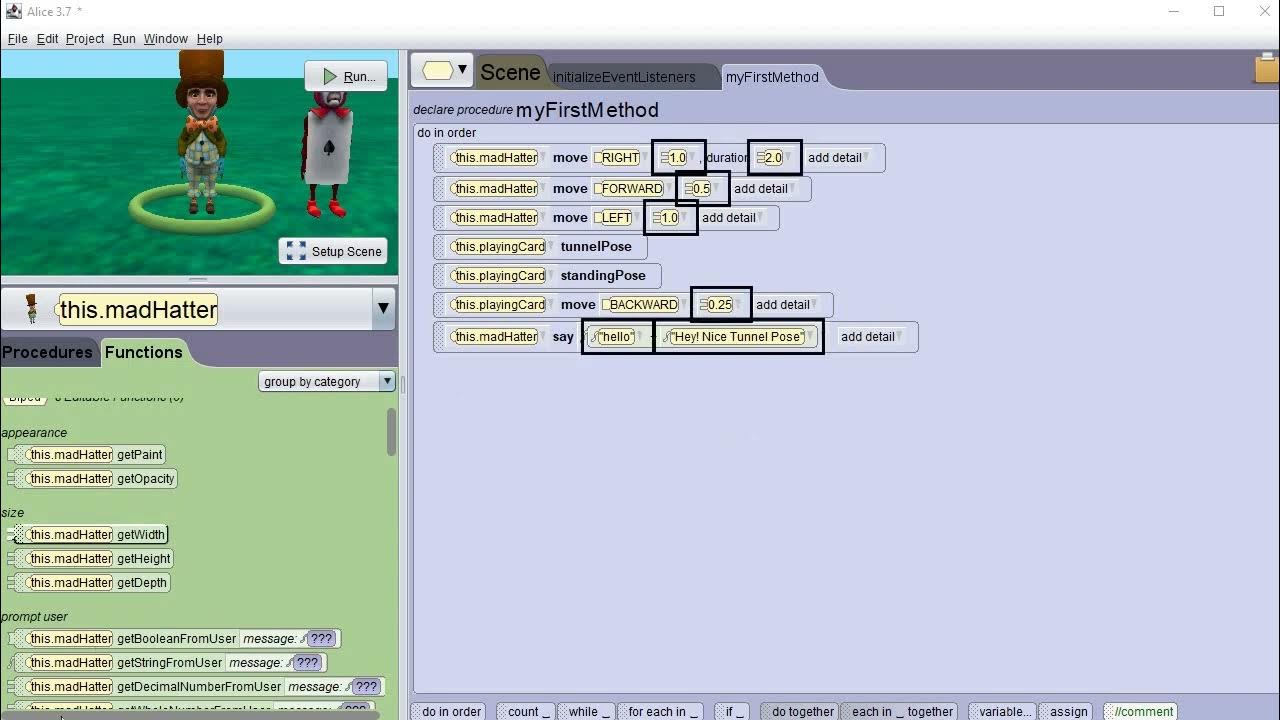The width and height of the screenshot is (1280, 720).
Task: Open the "hello" string dropdown
Action: tap(617, 336)
